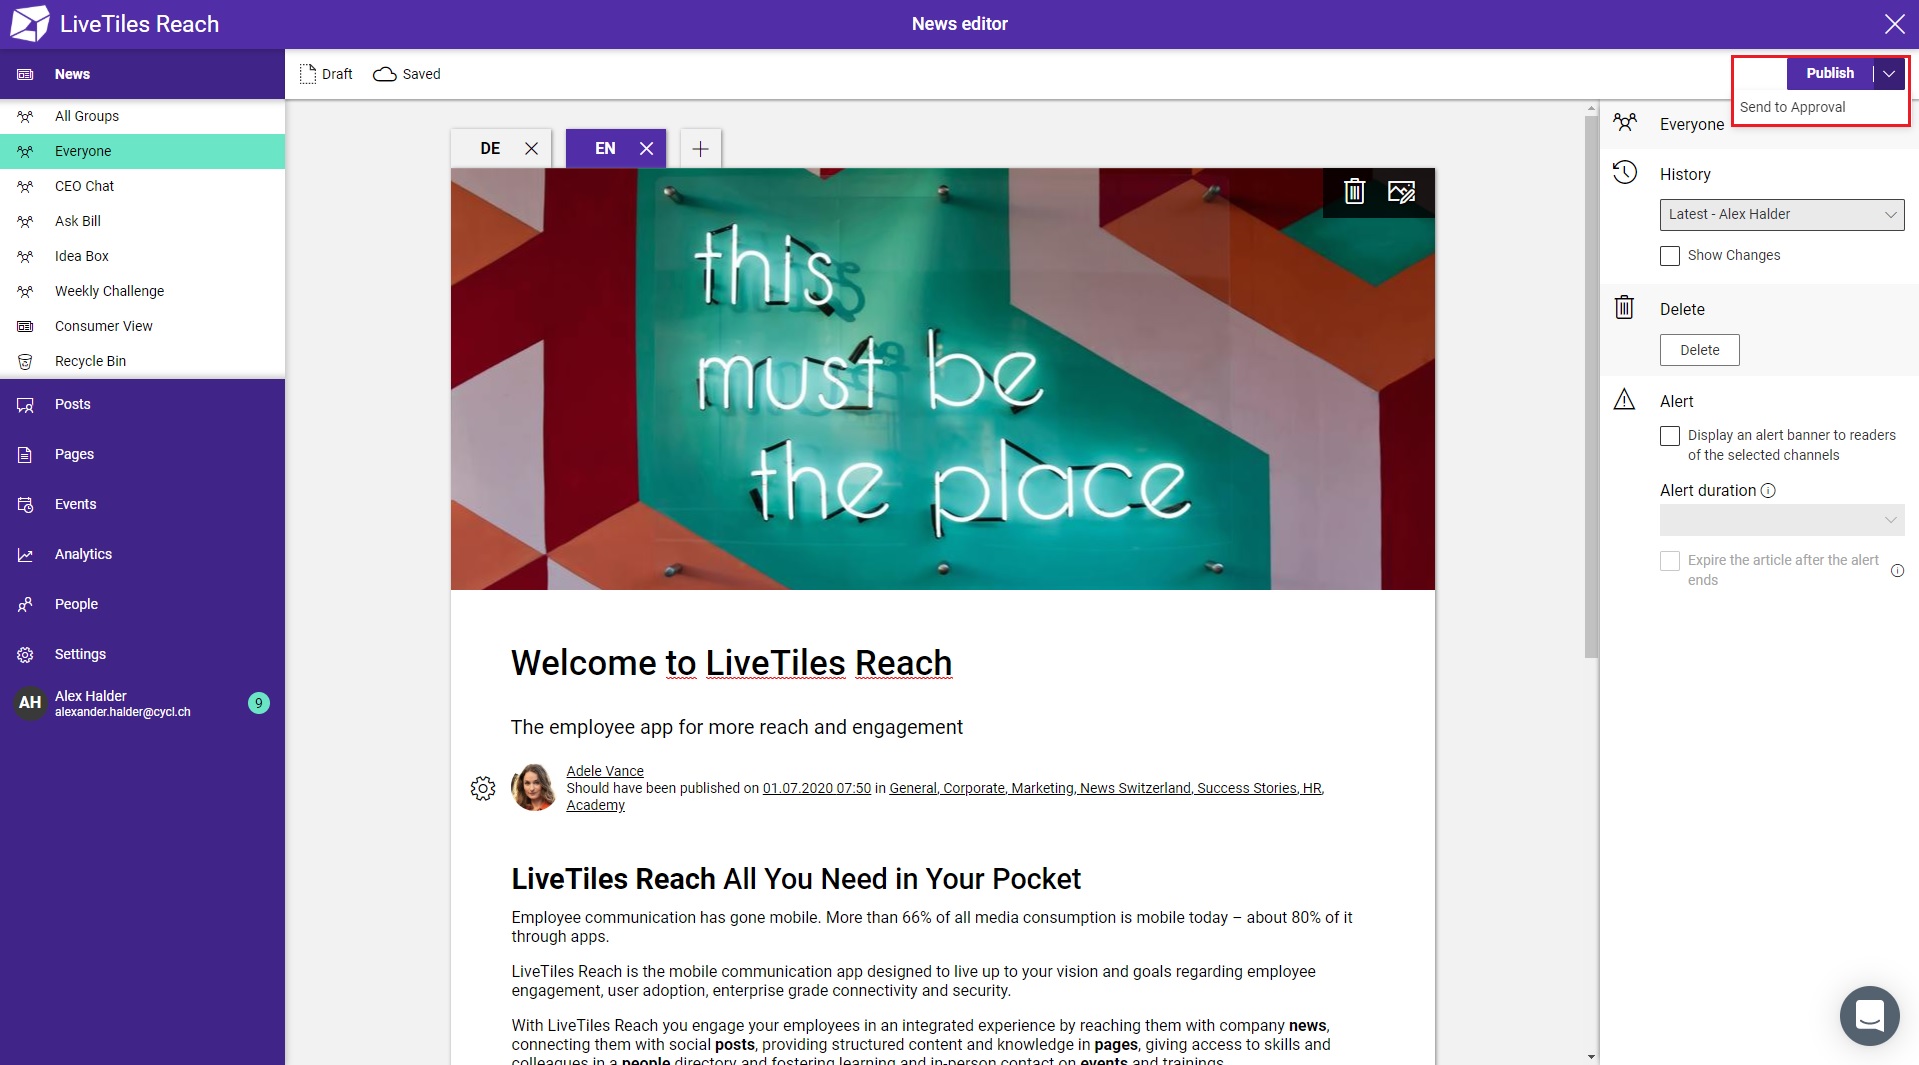Viewport: 1919px width, 1065px height.
Task: Switch to the DE language tab
Action: point(490,149)
